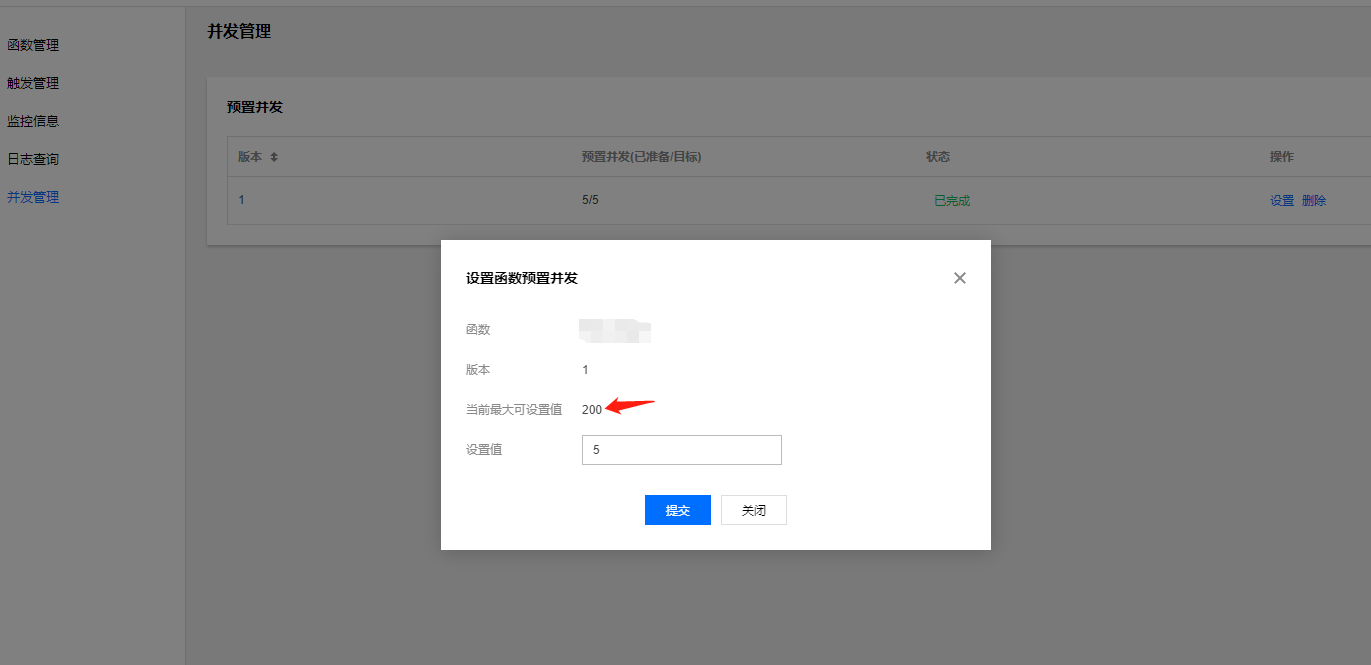The image size is (1371, 665).
Task: Open 函数管理 in the left sidebar
Action: click(x=33, y=45)
